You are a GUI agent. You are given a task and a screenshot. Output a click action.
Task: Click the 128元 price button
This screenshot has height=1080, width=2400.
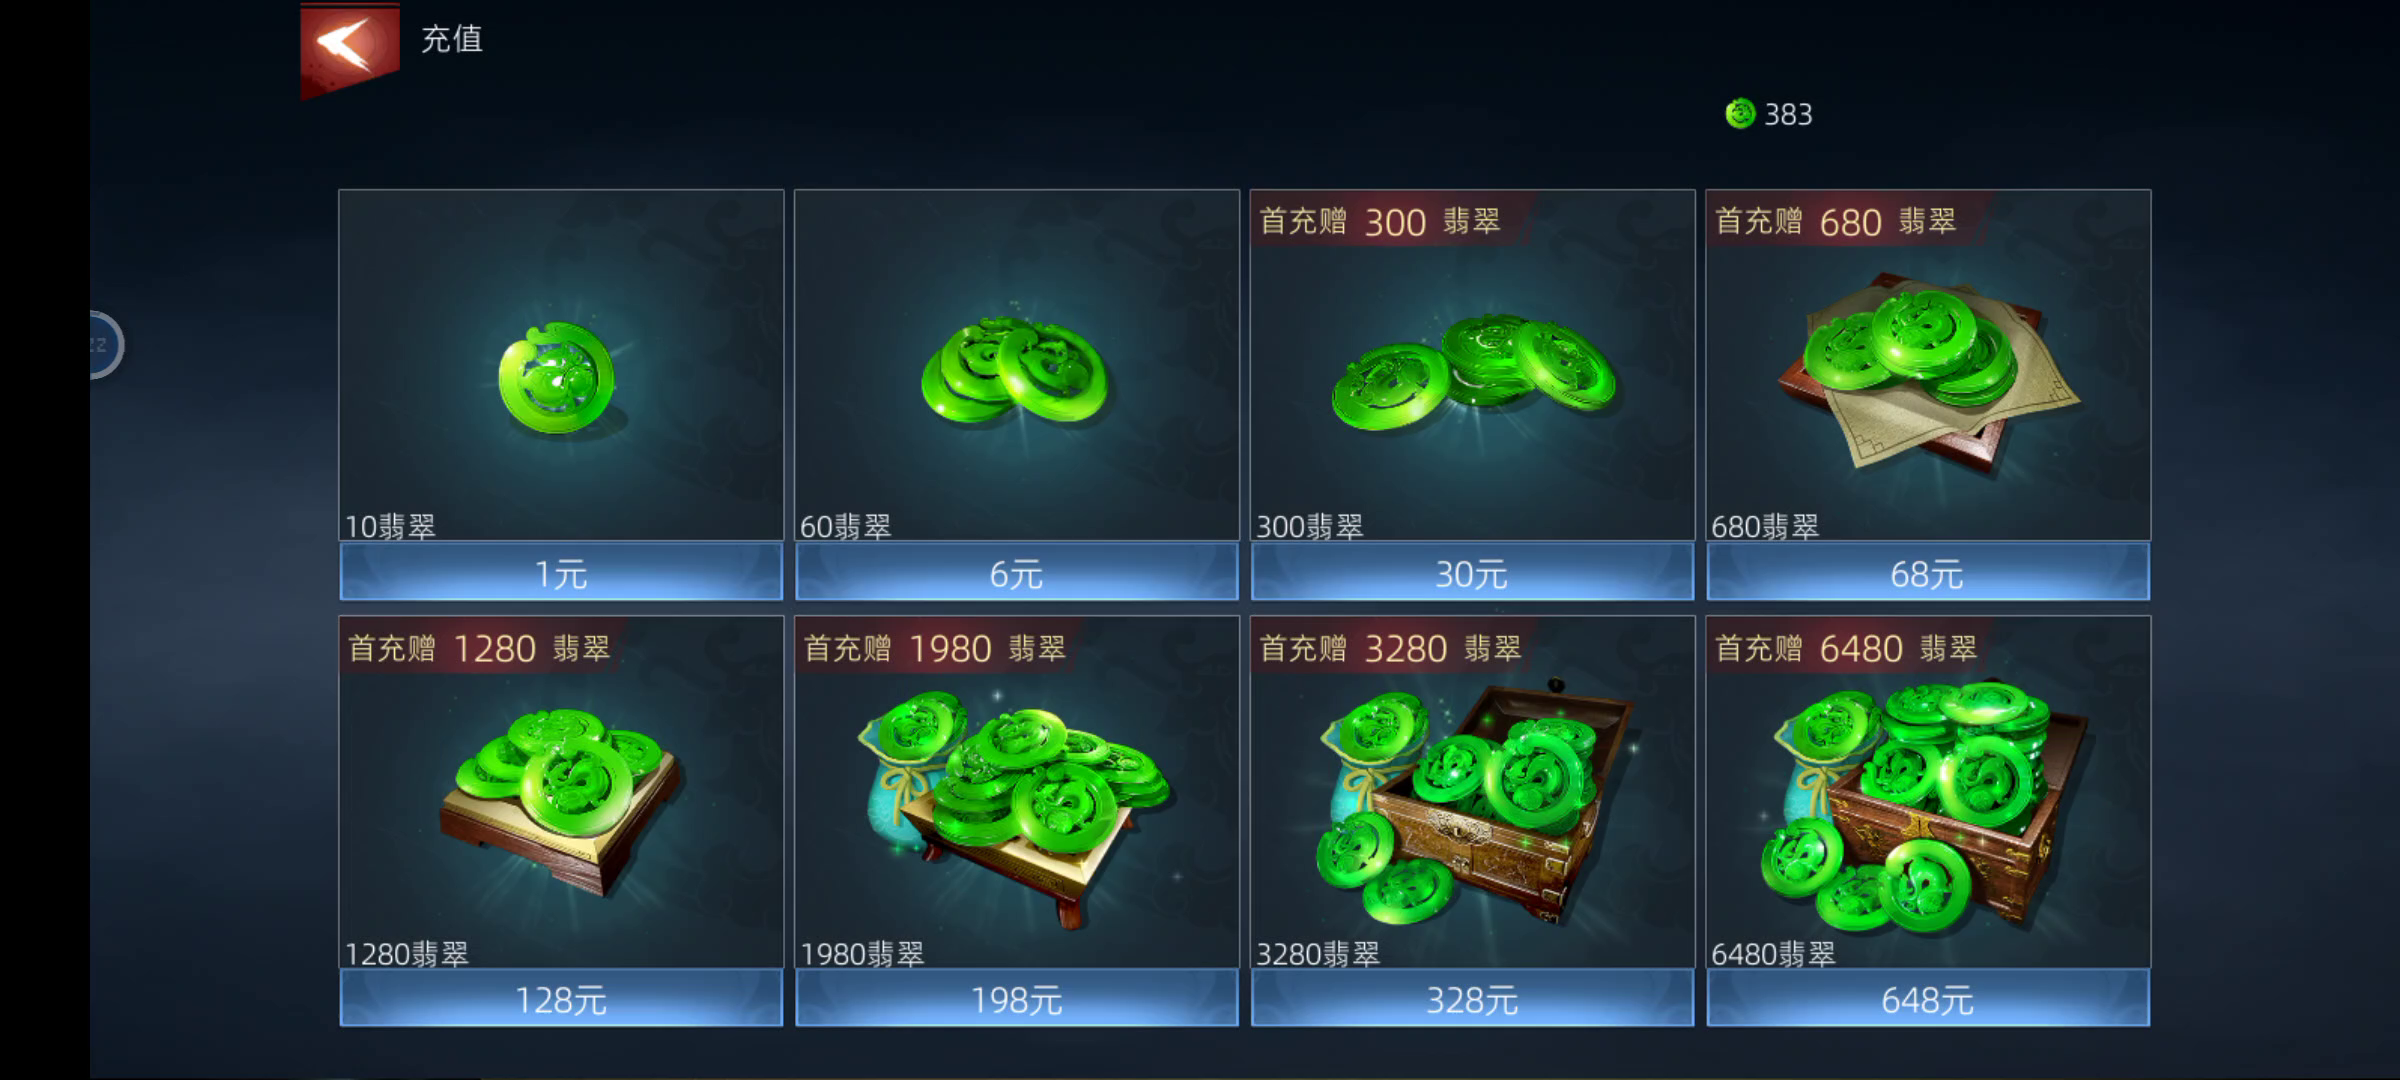pyautogui.click(x=561, y=998)
